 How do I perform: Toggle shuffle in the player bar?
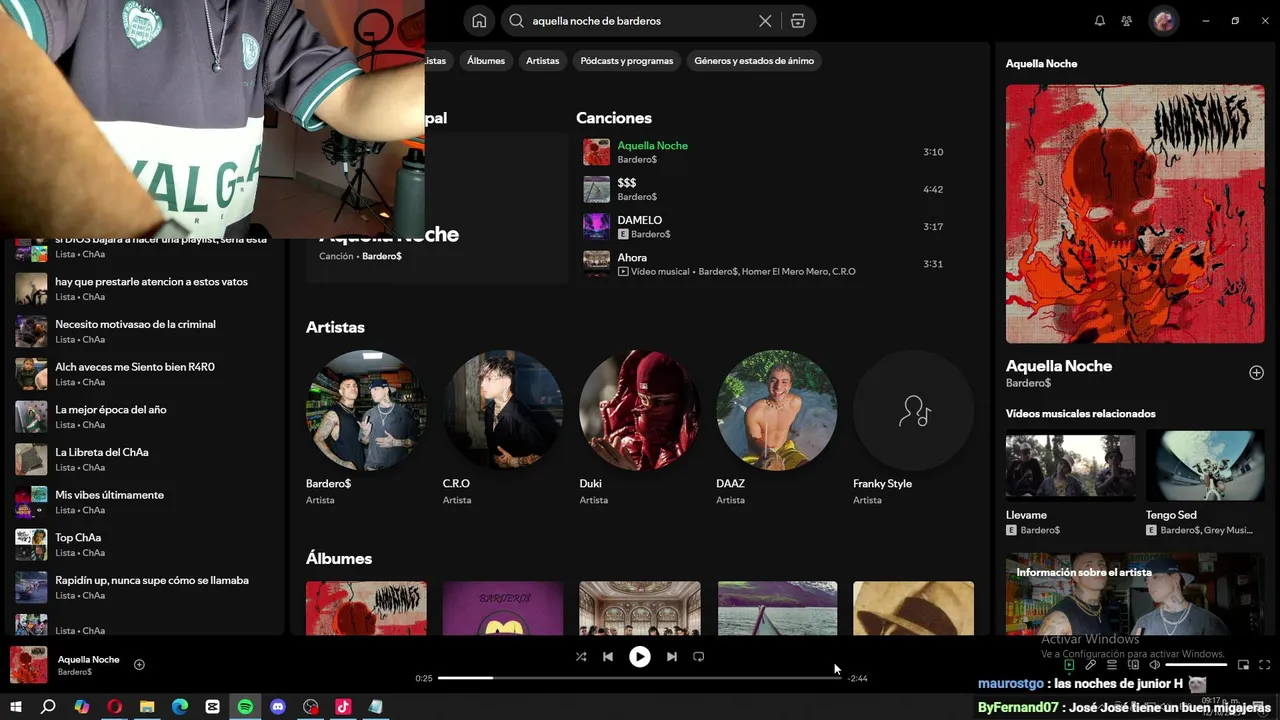click(581, 657)
